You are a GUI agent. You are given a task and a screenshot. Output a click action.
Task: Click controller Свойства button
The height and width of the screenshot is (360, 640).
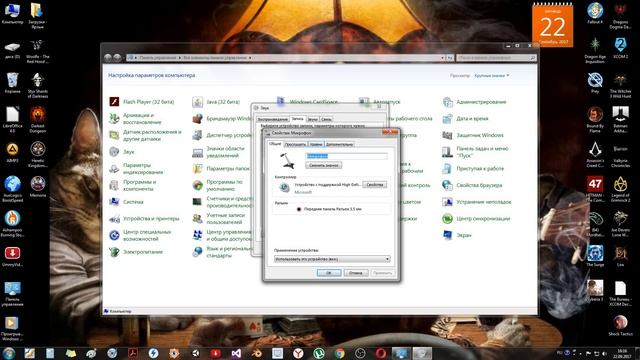[x=374, y=184]
